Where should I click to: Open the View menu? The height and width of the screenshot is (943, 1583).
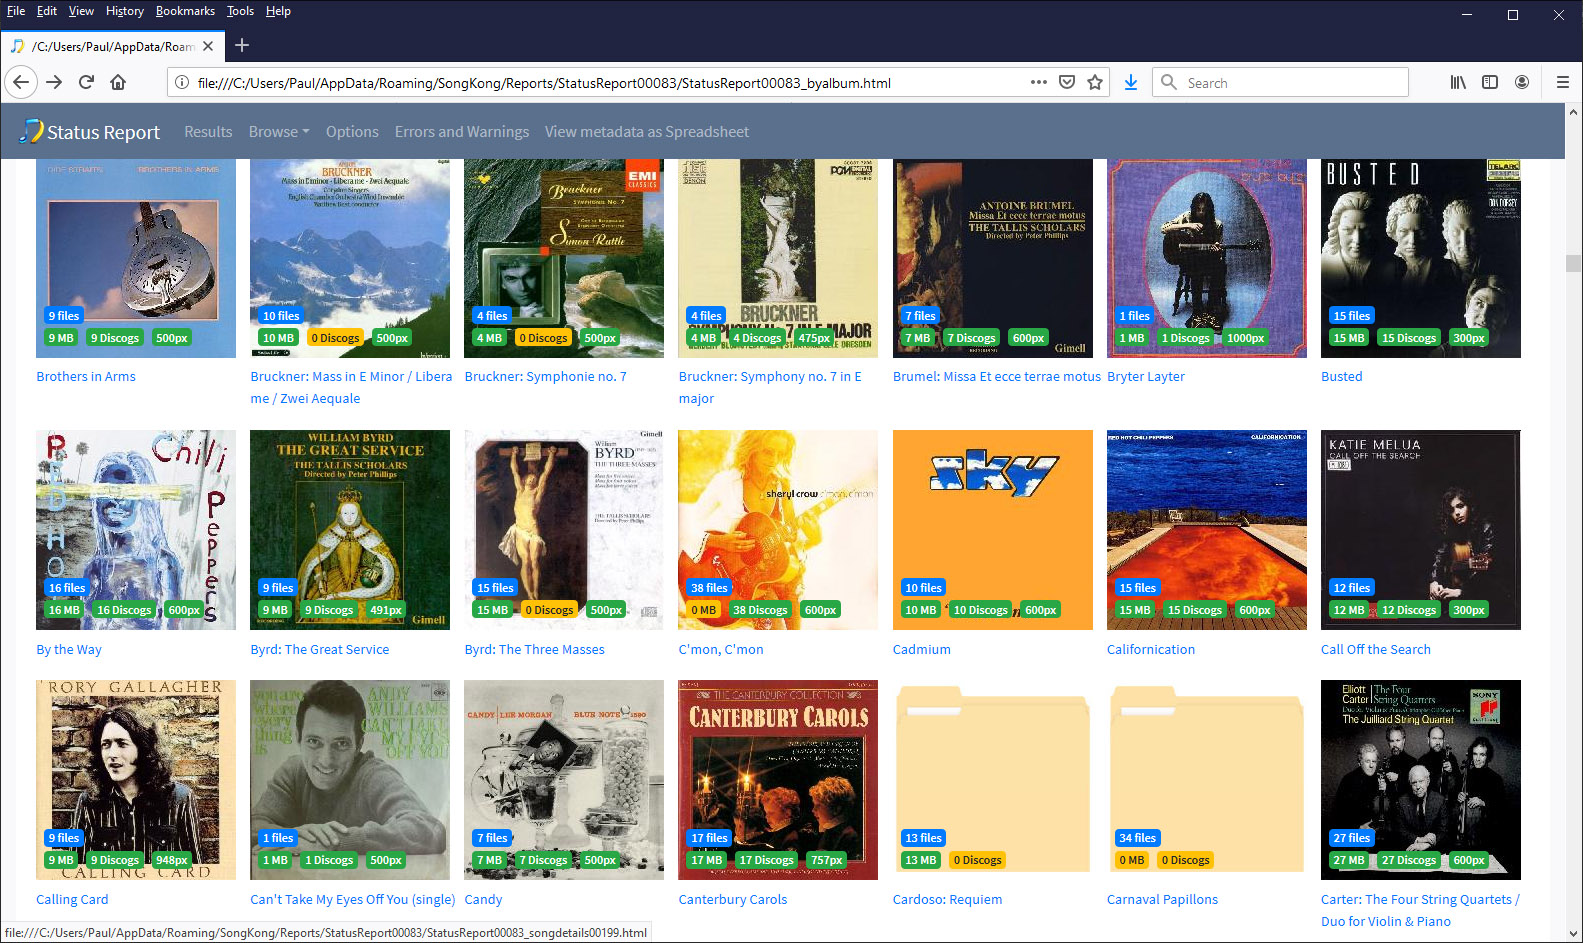pyautogui.click(x=81, y=11)
